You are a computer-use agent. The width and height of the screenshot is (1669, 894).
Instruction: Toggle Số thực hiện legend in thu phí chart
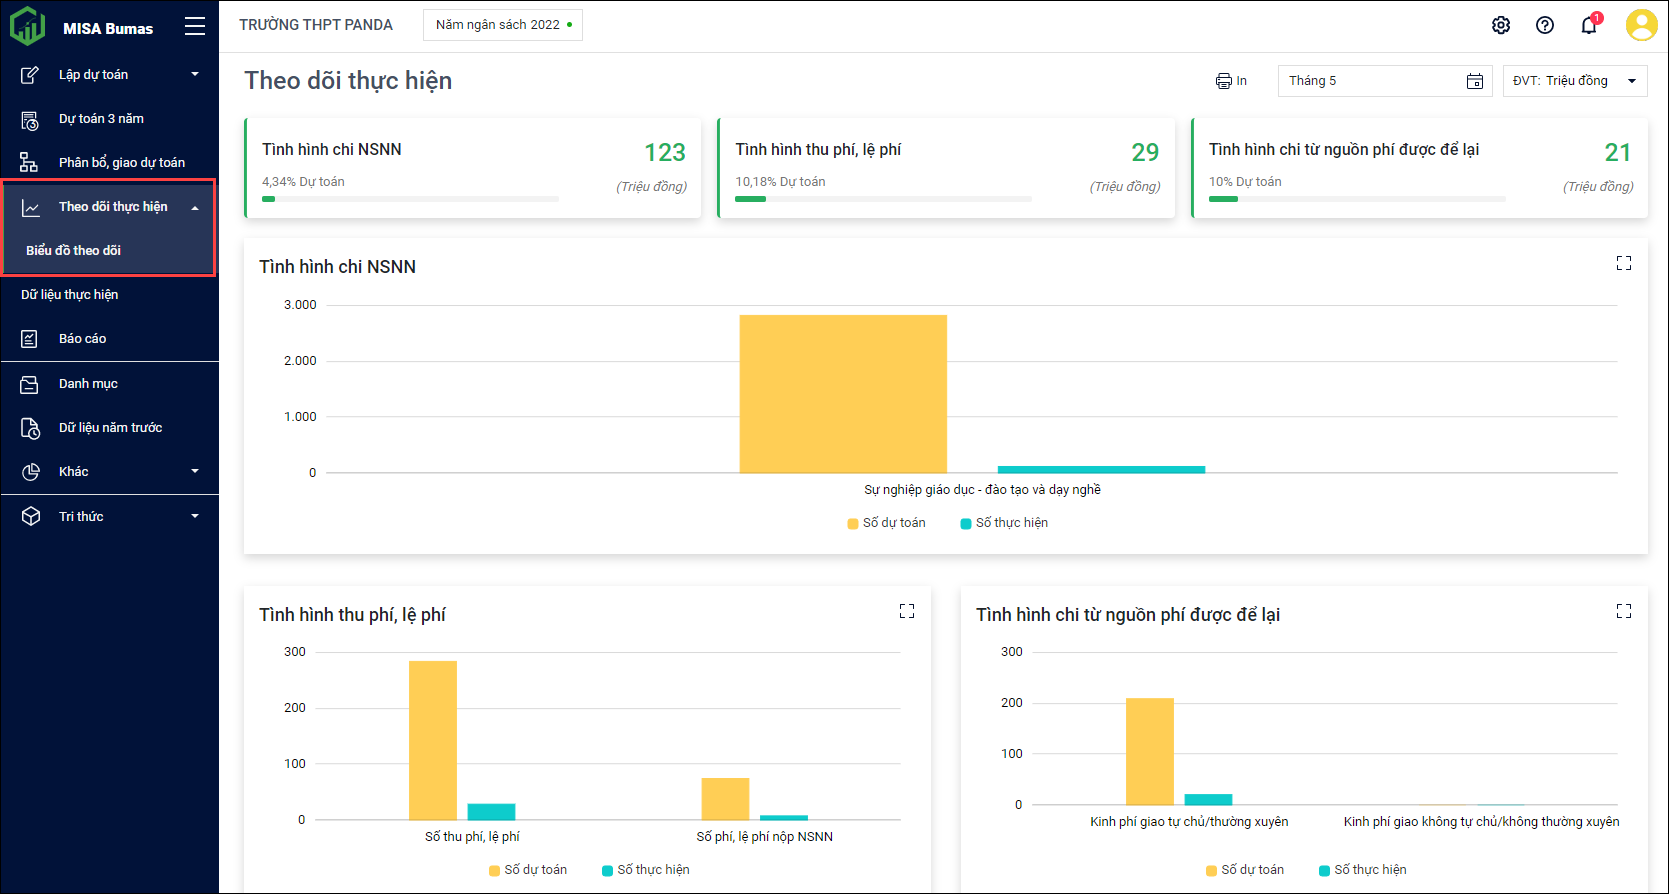[x=646, y=870]
